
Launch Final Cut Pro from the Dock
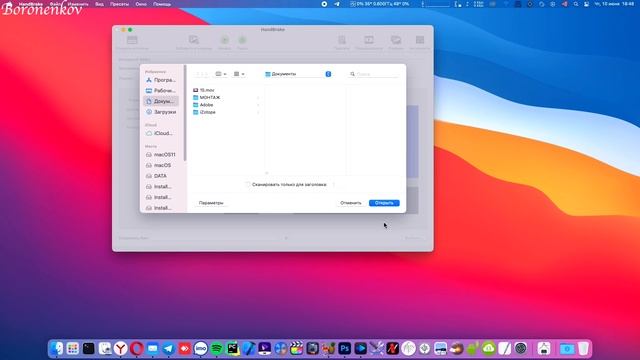click(297, 349)
